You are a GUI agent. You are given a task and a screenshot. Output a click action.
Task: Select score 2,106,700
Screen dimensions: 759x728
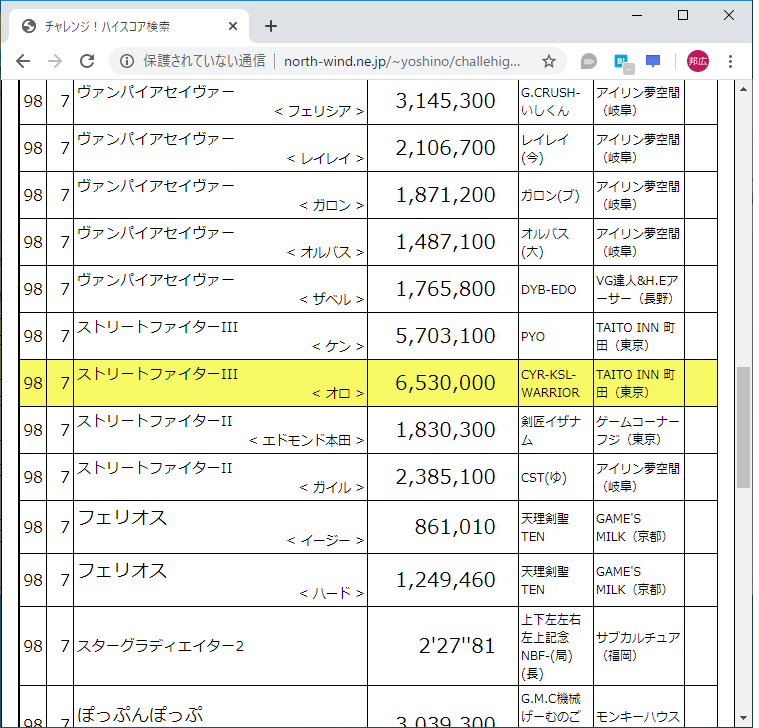coord(445,148)
